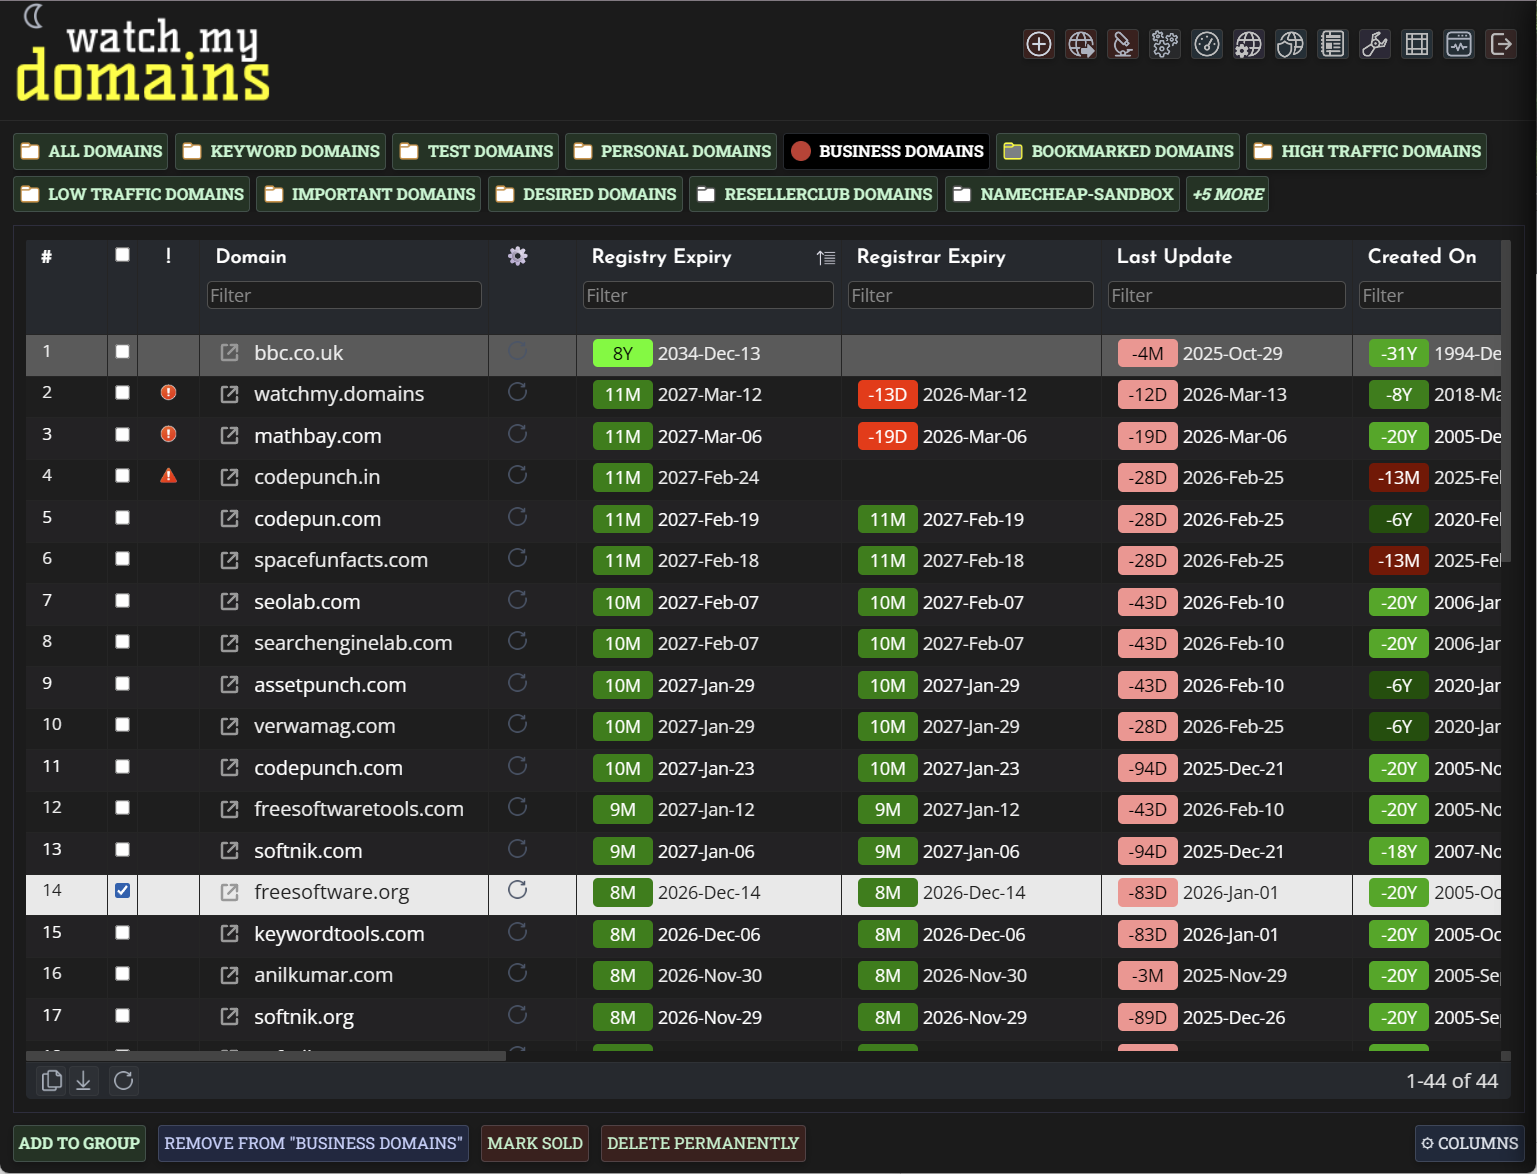The height and width of the screenshot is (1174, 1537).
Task: Switch to the TEST DOMAINS group tab
Action: [x=475, y=151]
